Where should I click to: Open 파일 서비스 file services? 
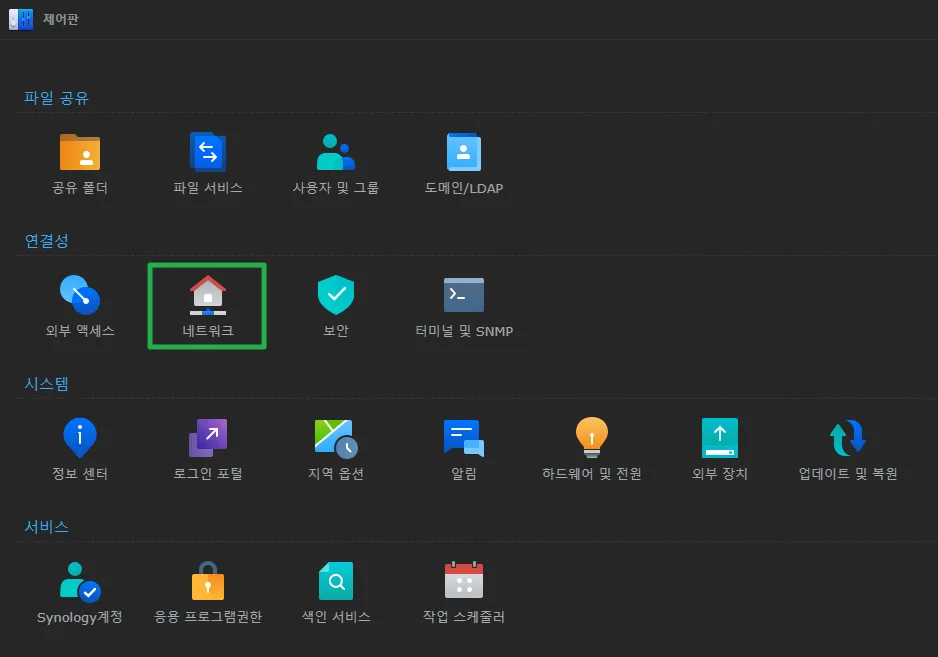(x=208, y=153)
